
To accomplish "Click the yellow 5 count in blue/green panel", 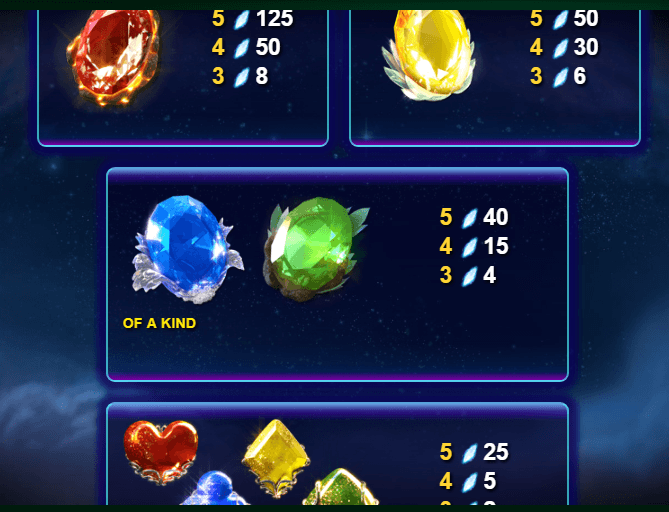I will (446, 217).
